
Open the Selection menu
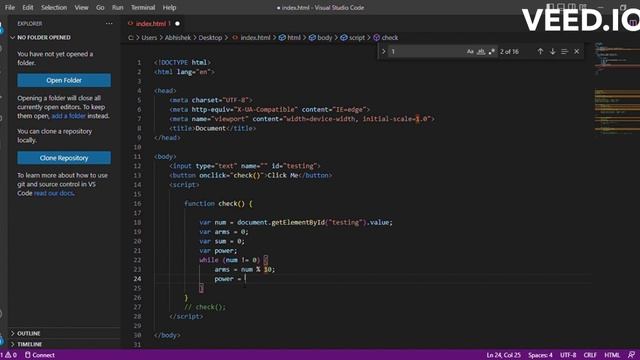(x=54, y=7)
